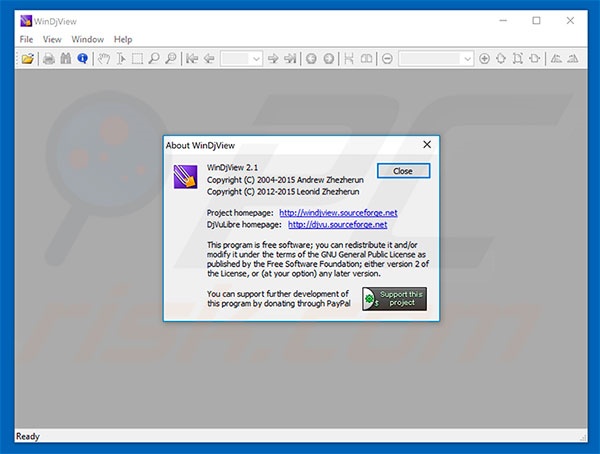
Task: Click the round Forward navigation icon
Action: click(x=328, y=59)
